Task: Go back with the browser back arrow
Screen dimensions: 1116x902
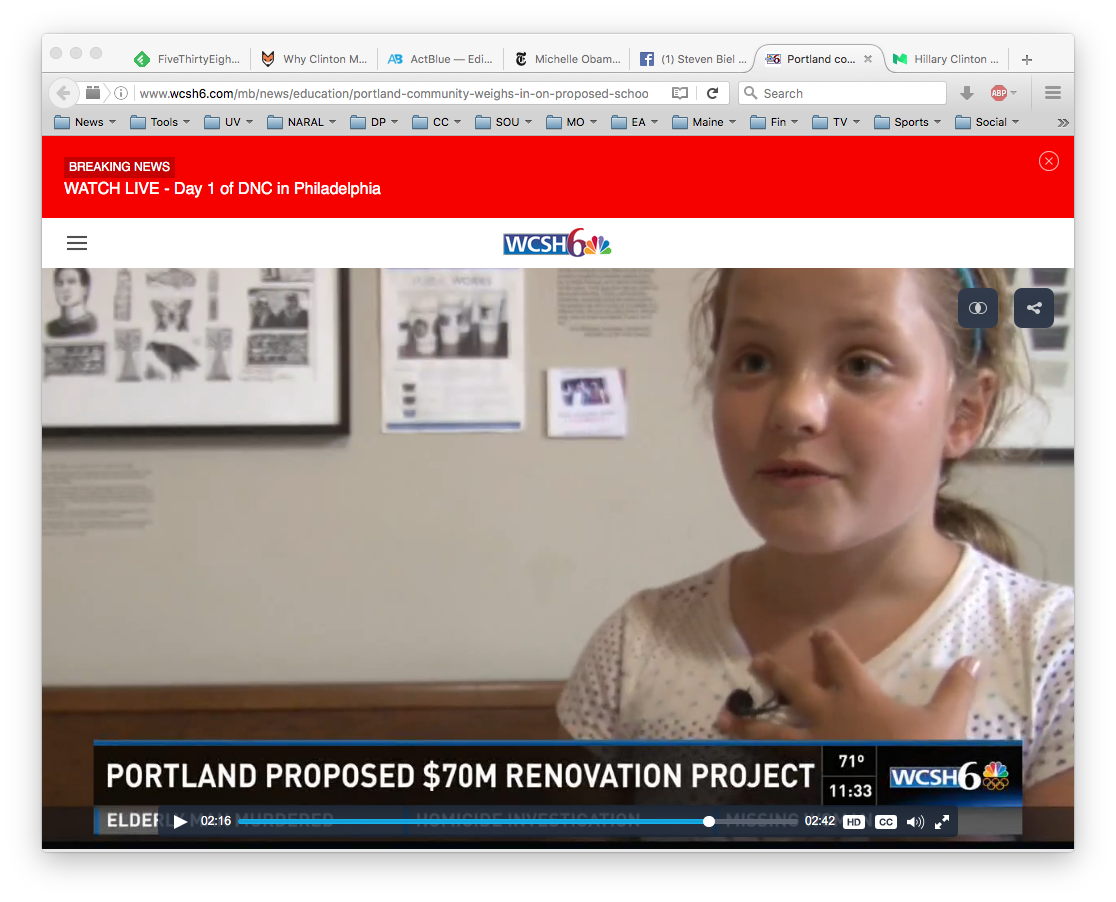Action: point(63,93)
